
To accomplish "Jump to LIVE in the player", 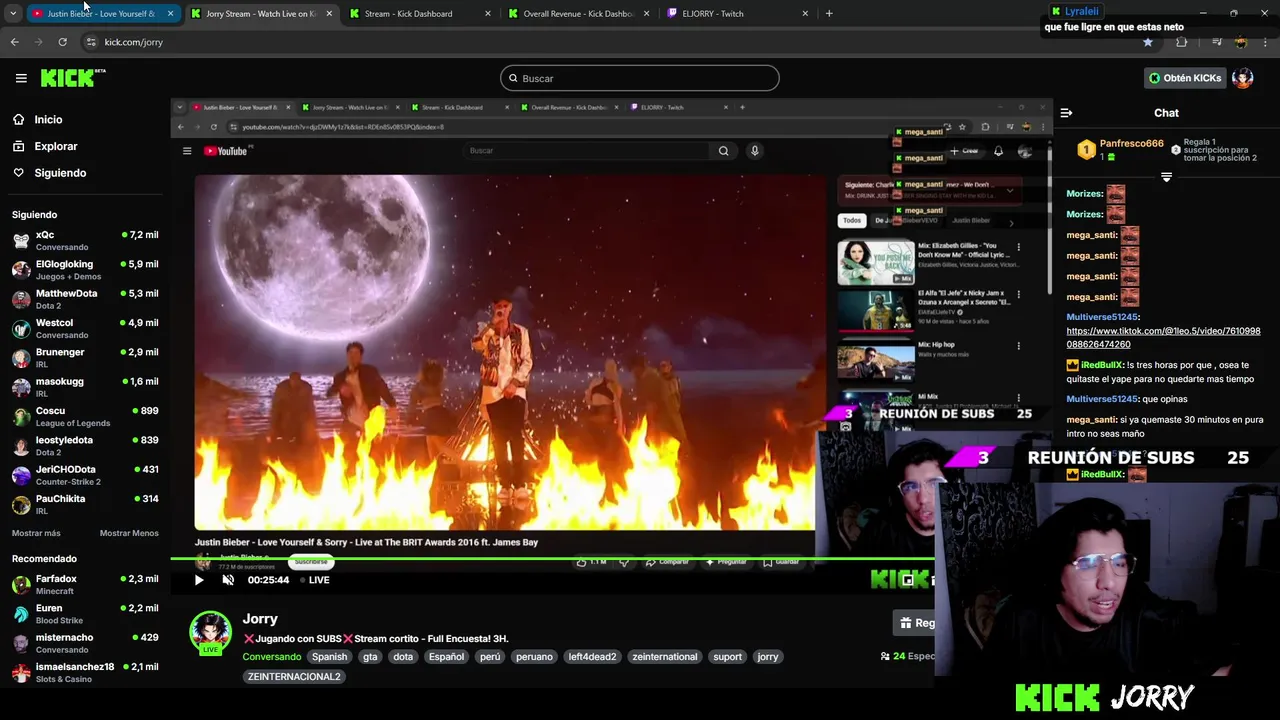I will (315, 580).
